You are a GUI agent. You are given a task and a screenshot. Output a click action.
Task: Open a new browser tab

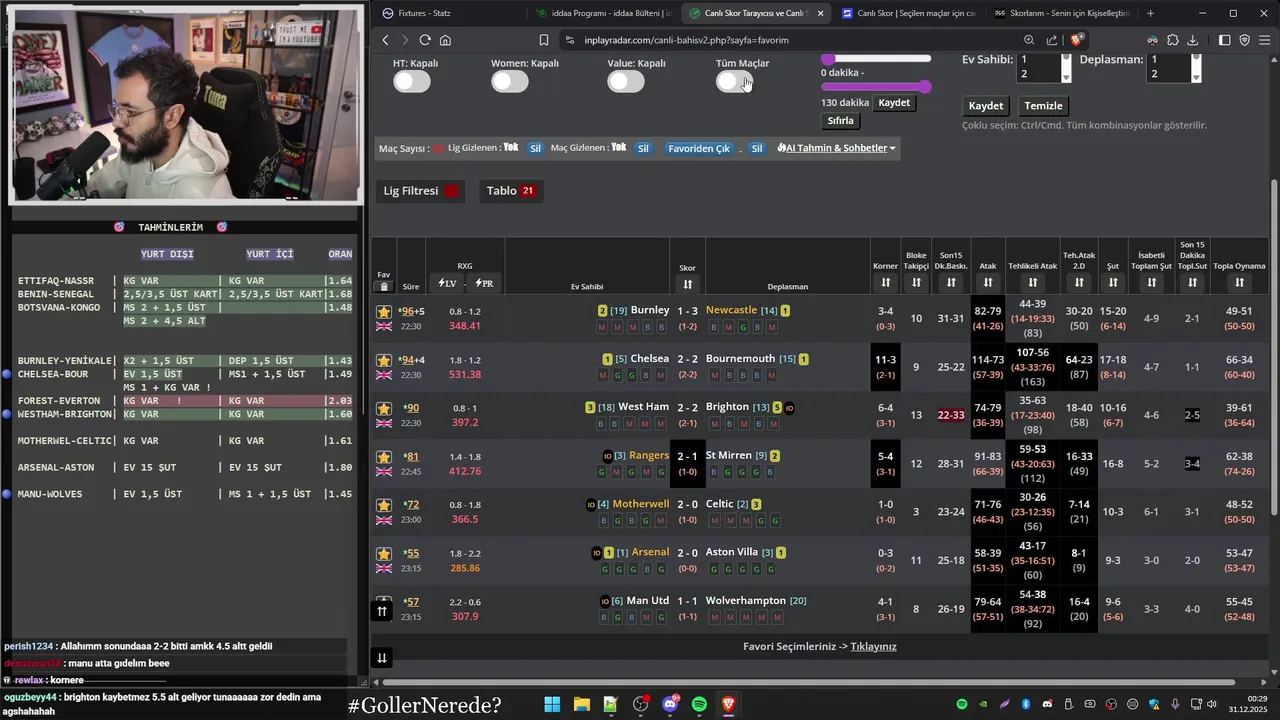(1150, 13)
